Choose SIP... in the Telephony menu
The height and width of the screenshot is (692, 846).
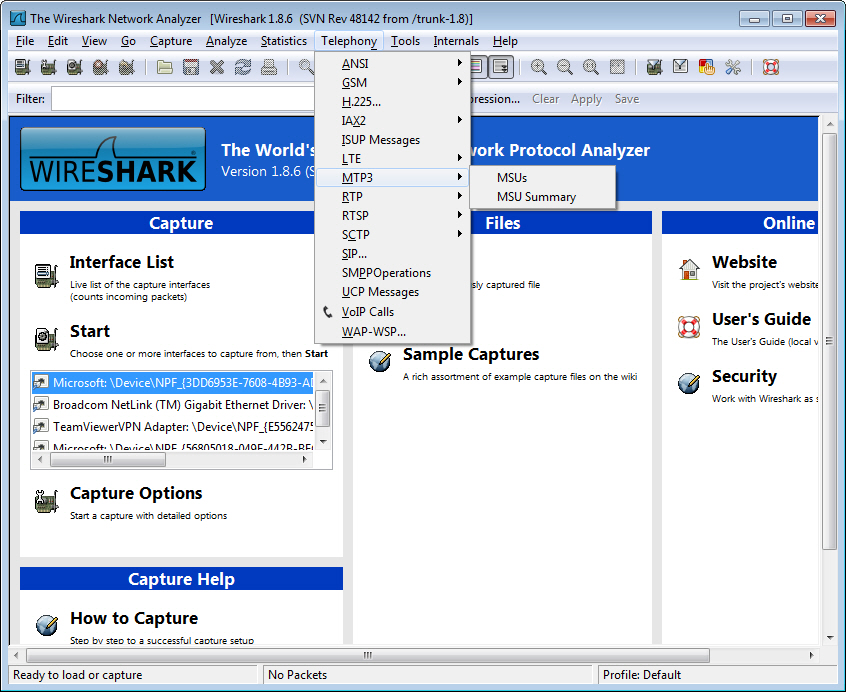[x=392, y=253]
